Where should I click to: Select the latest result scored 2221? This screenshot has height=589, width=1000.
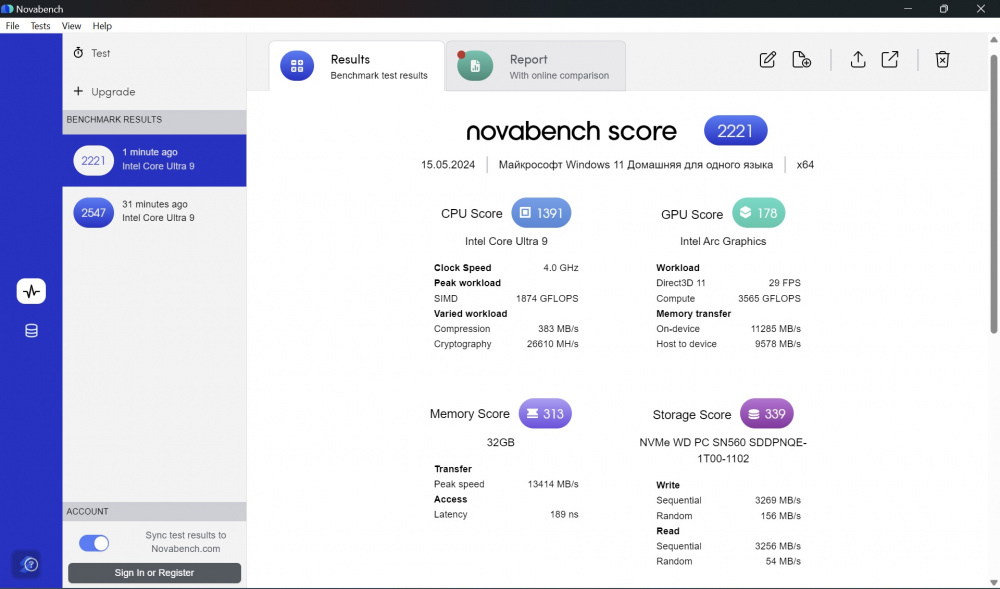154,159
